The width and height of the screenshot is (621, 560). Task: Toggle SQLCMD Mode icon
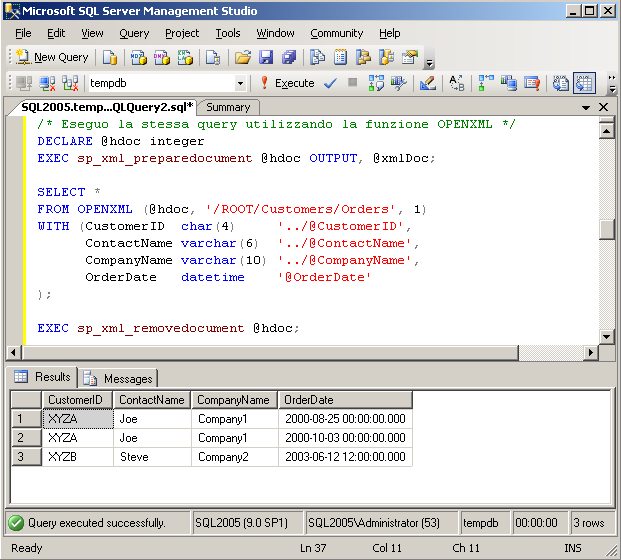click(x=532, y=83)
